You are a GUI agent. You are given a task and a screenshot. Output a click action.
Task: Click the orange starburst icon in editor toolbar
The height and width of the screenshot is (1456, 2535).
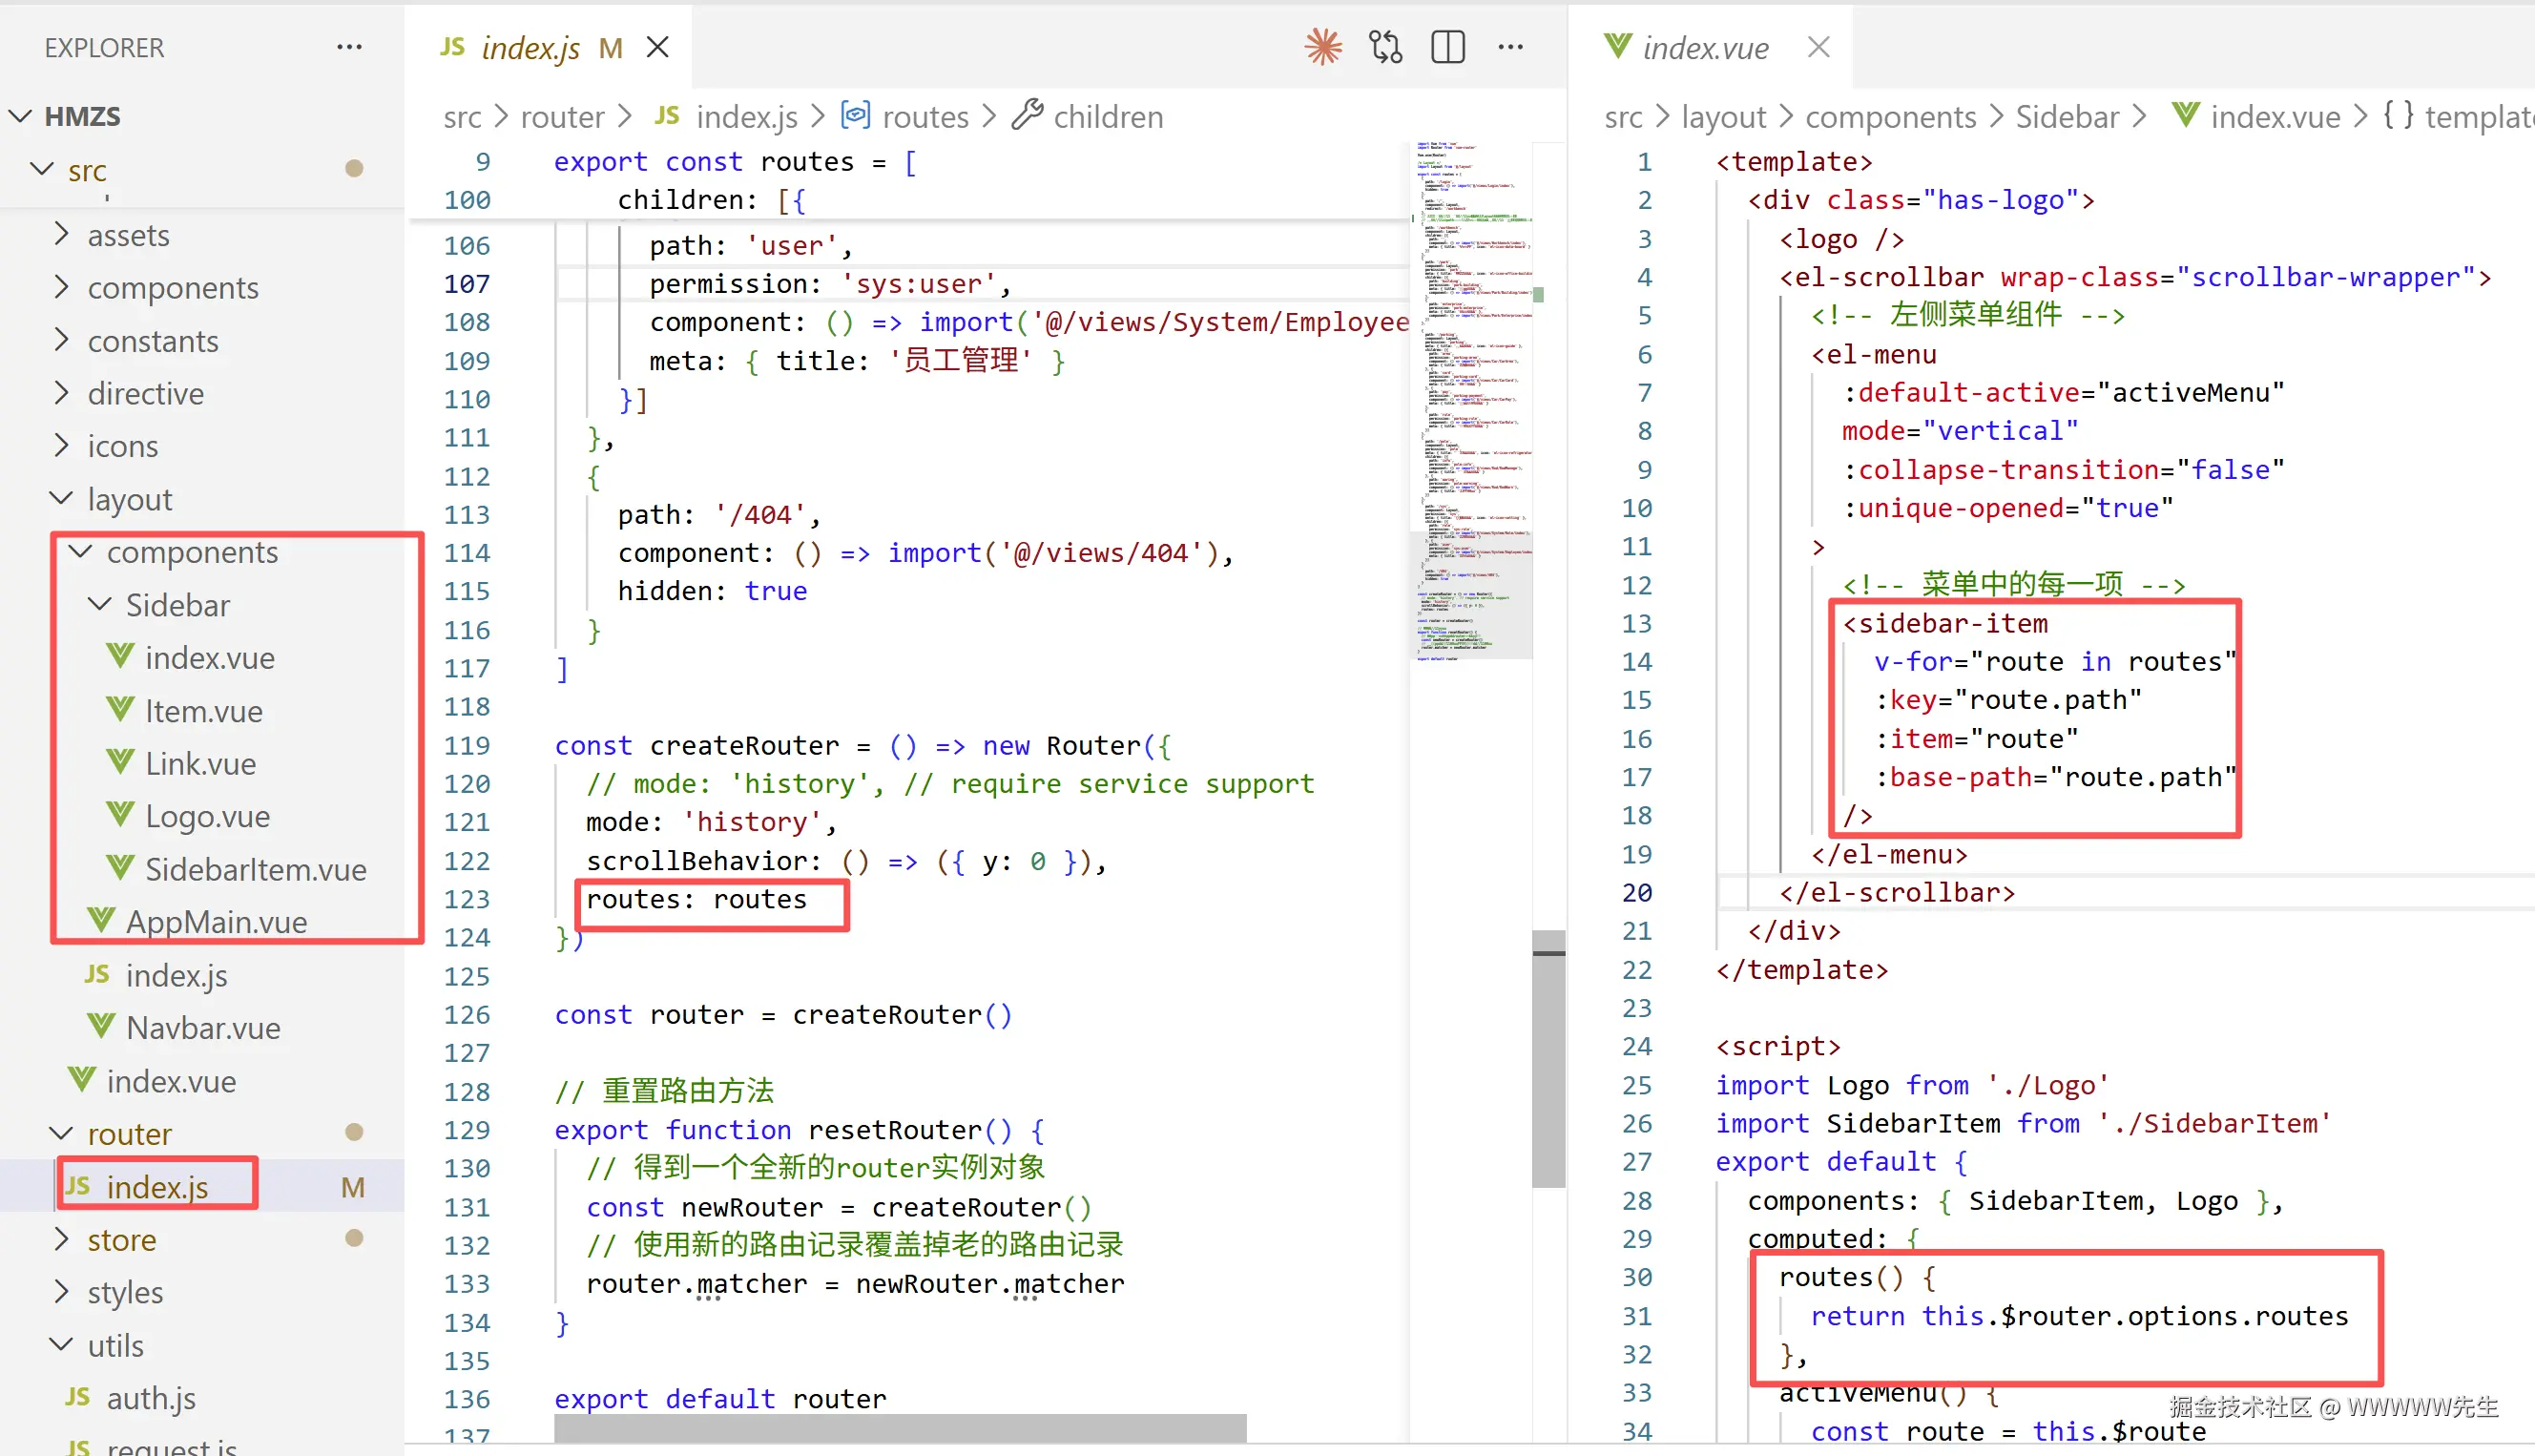click(1322, 47)
